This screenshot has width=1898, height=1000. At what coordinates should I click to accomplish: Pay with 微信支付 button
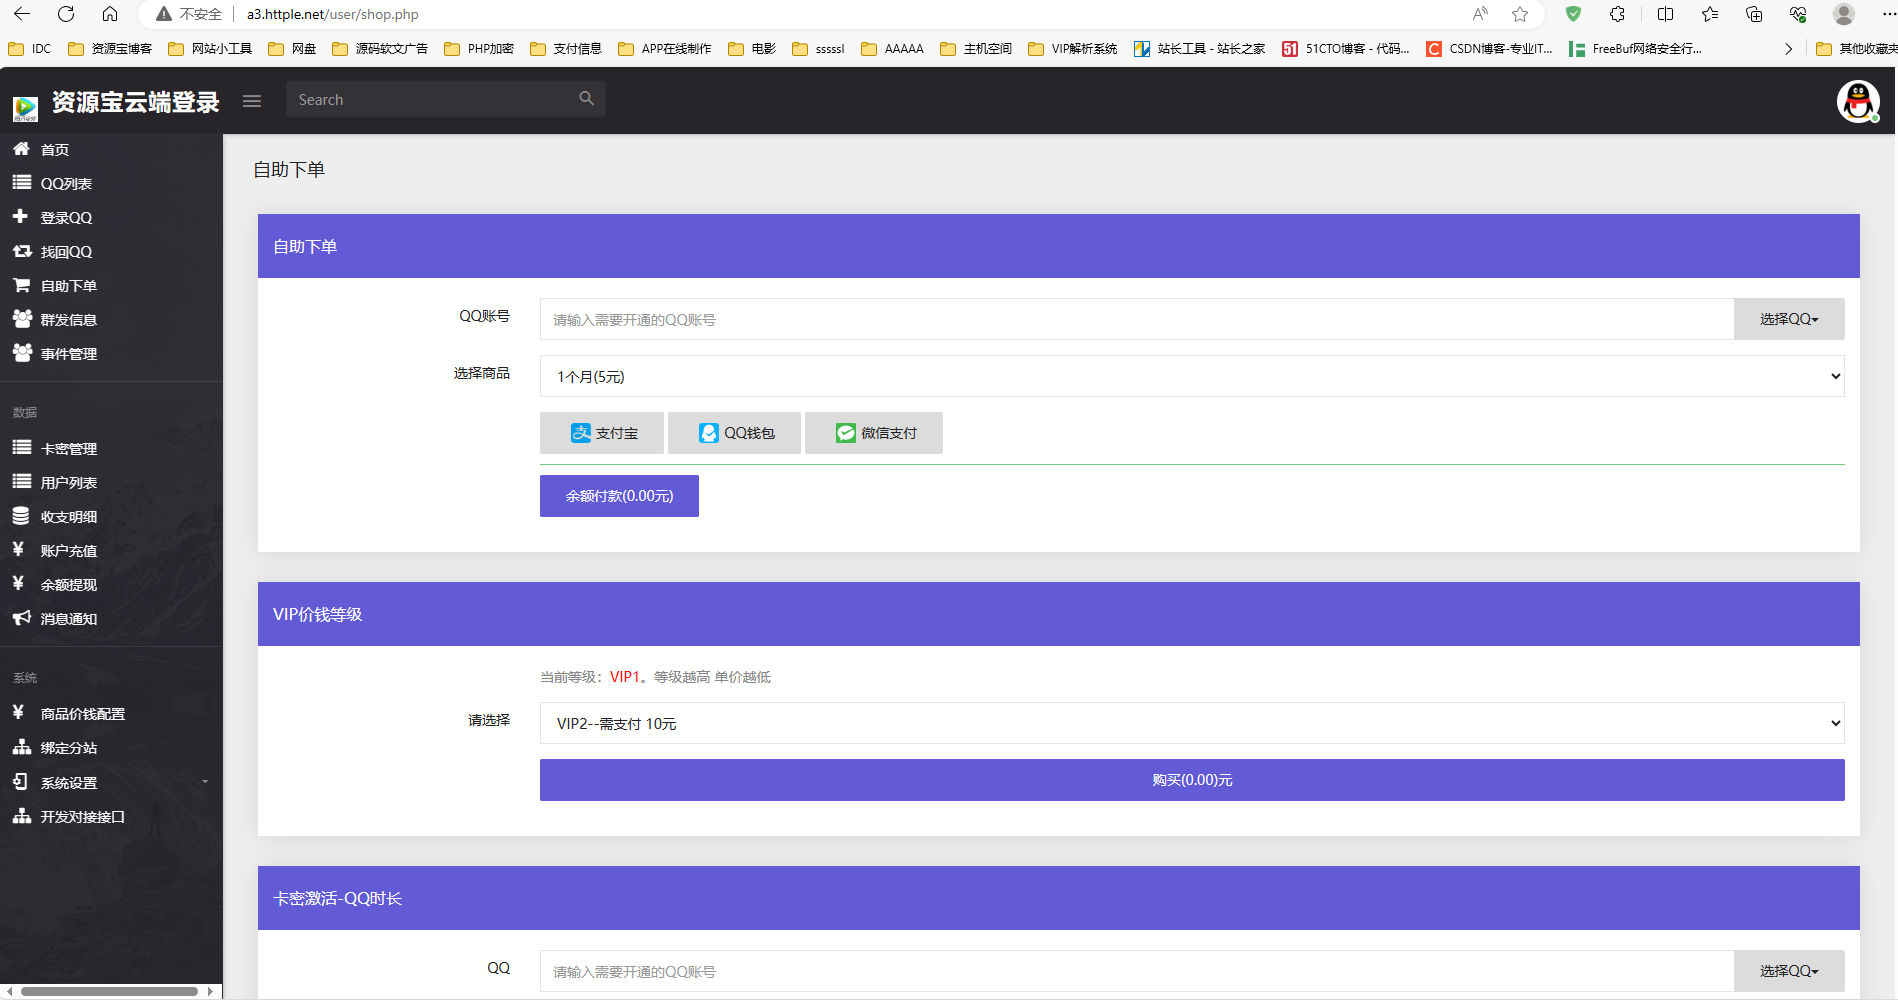coord(874,433)
